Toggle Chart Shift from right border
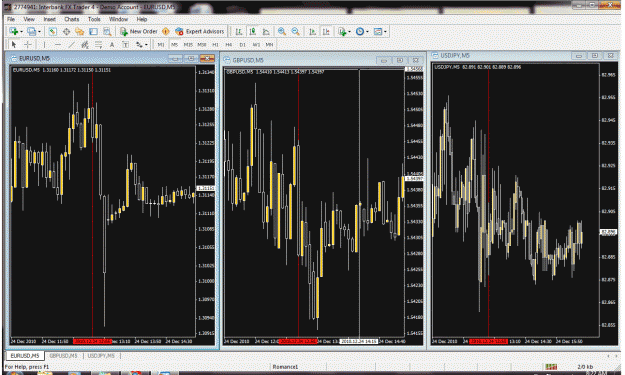 click(326, 31)
